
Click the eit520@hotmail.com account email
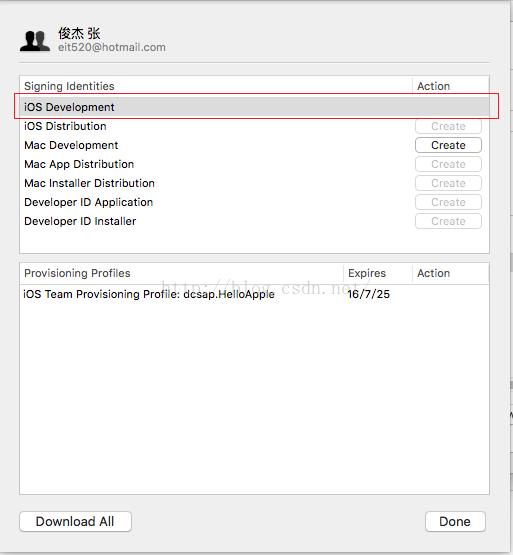(x=112, y=47)
